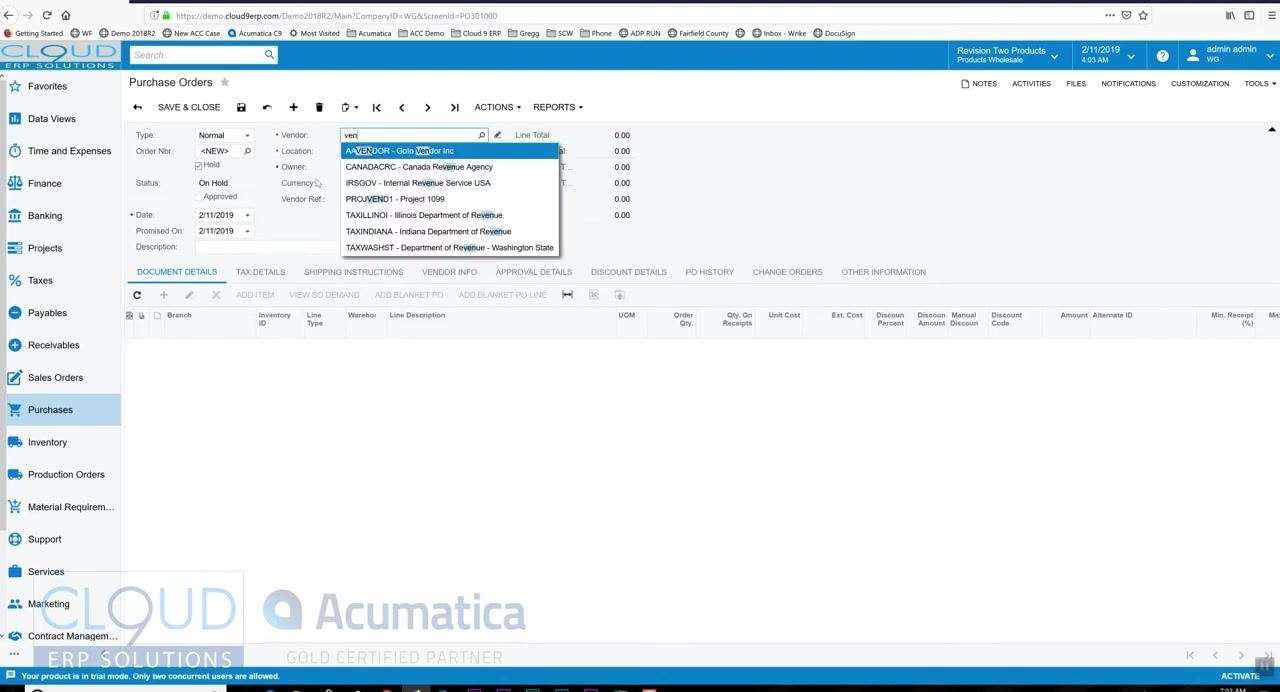Click the delete trash icon
The width and height of the screenshot is (1280, 692).
pyautogui.click(x=319, y=107)
